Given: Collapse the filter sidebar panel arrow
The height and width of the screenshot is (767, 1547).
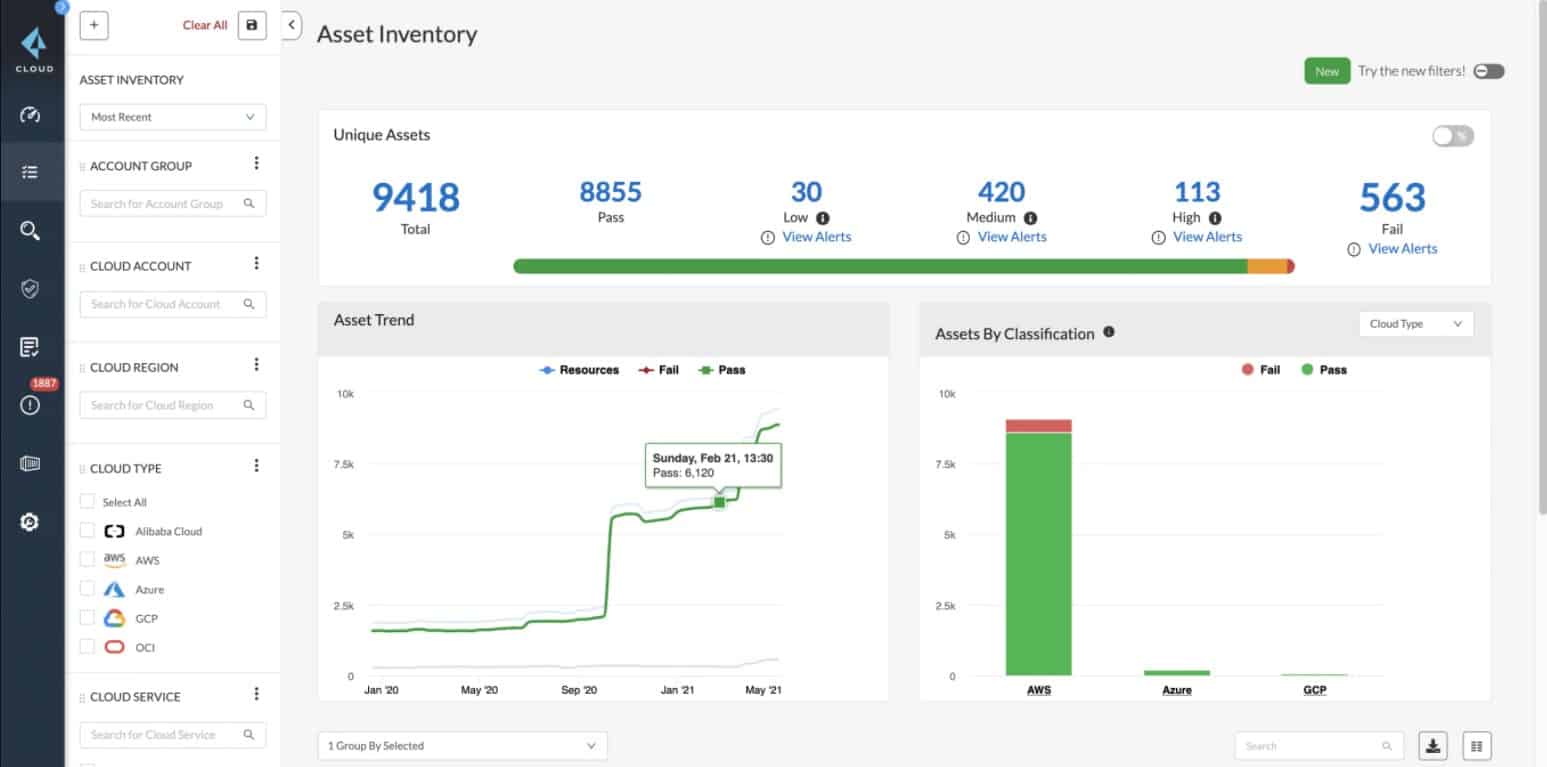Looking at the screenshot, I should tap(291, 25).
